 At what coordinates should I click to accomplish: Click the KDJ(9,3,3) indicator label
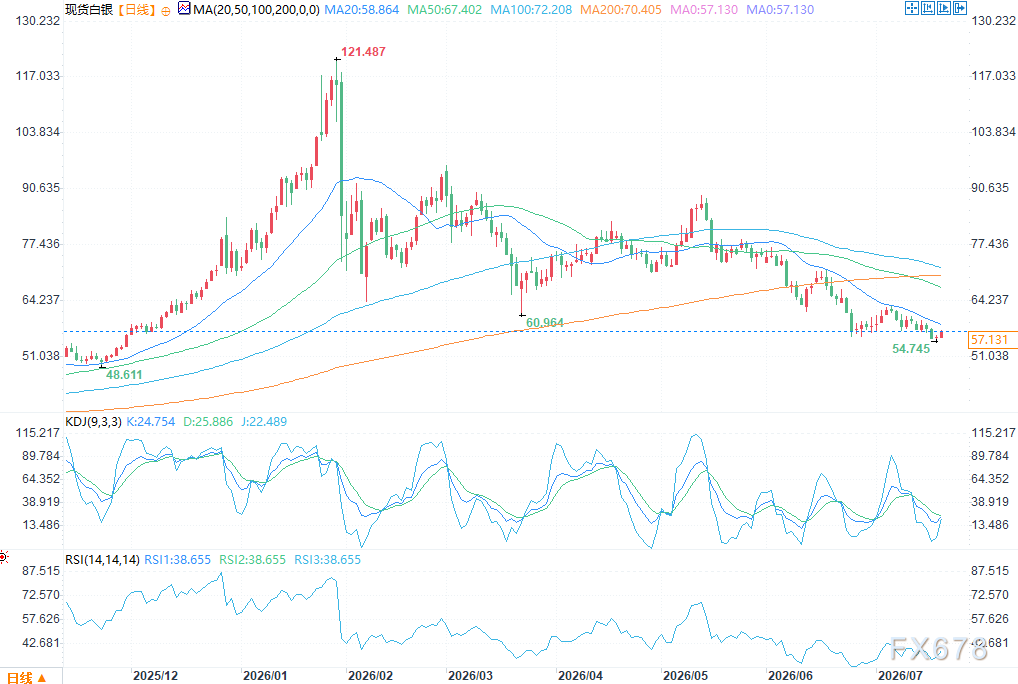coord(93,422)
